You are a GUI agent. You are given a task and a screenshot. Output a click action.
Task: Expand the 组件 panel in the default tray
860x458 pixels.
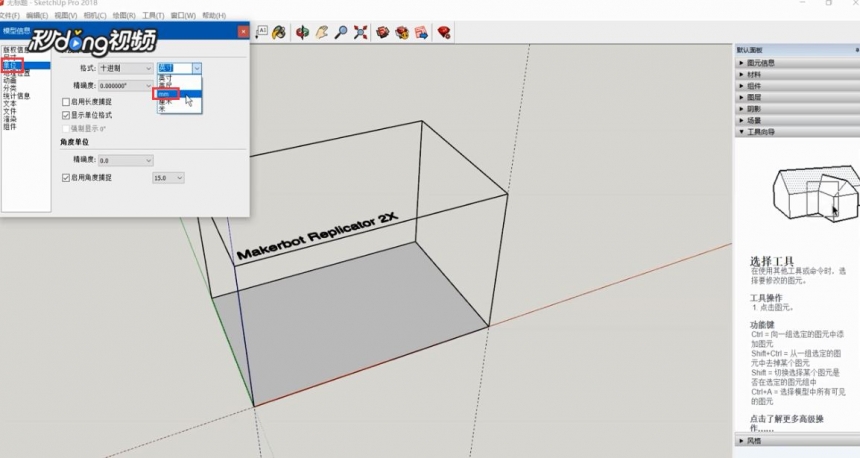point(797,86)
